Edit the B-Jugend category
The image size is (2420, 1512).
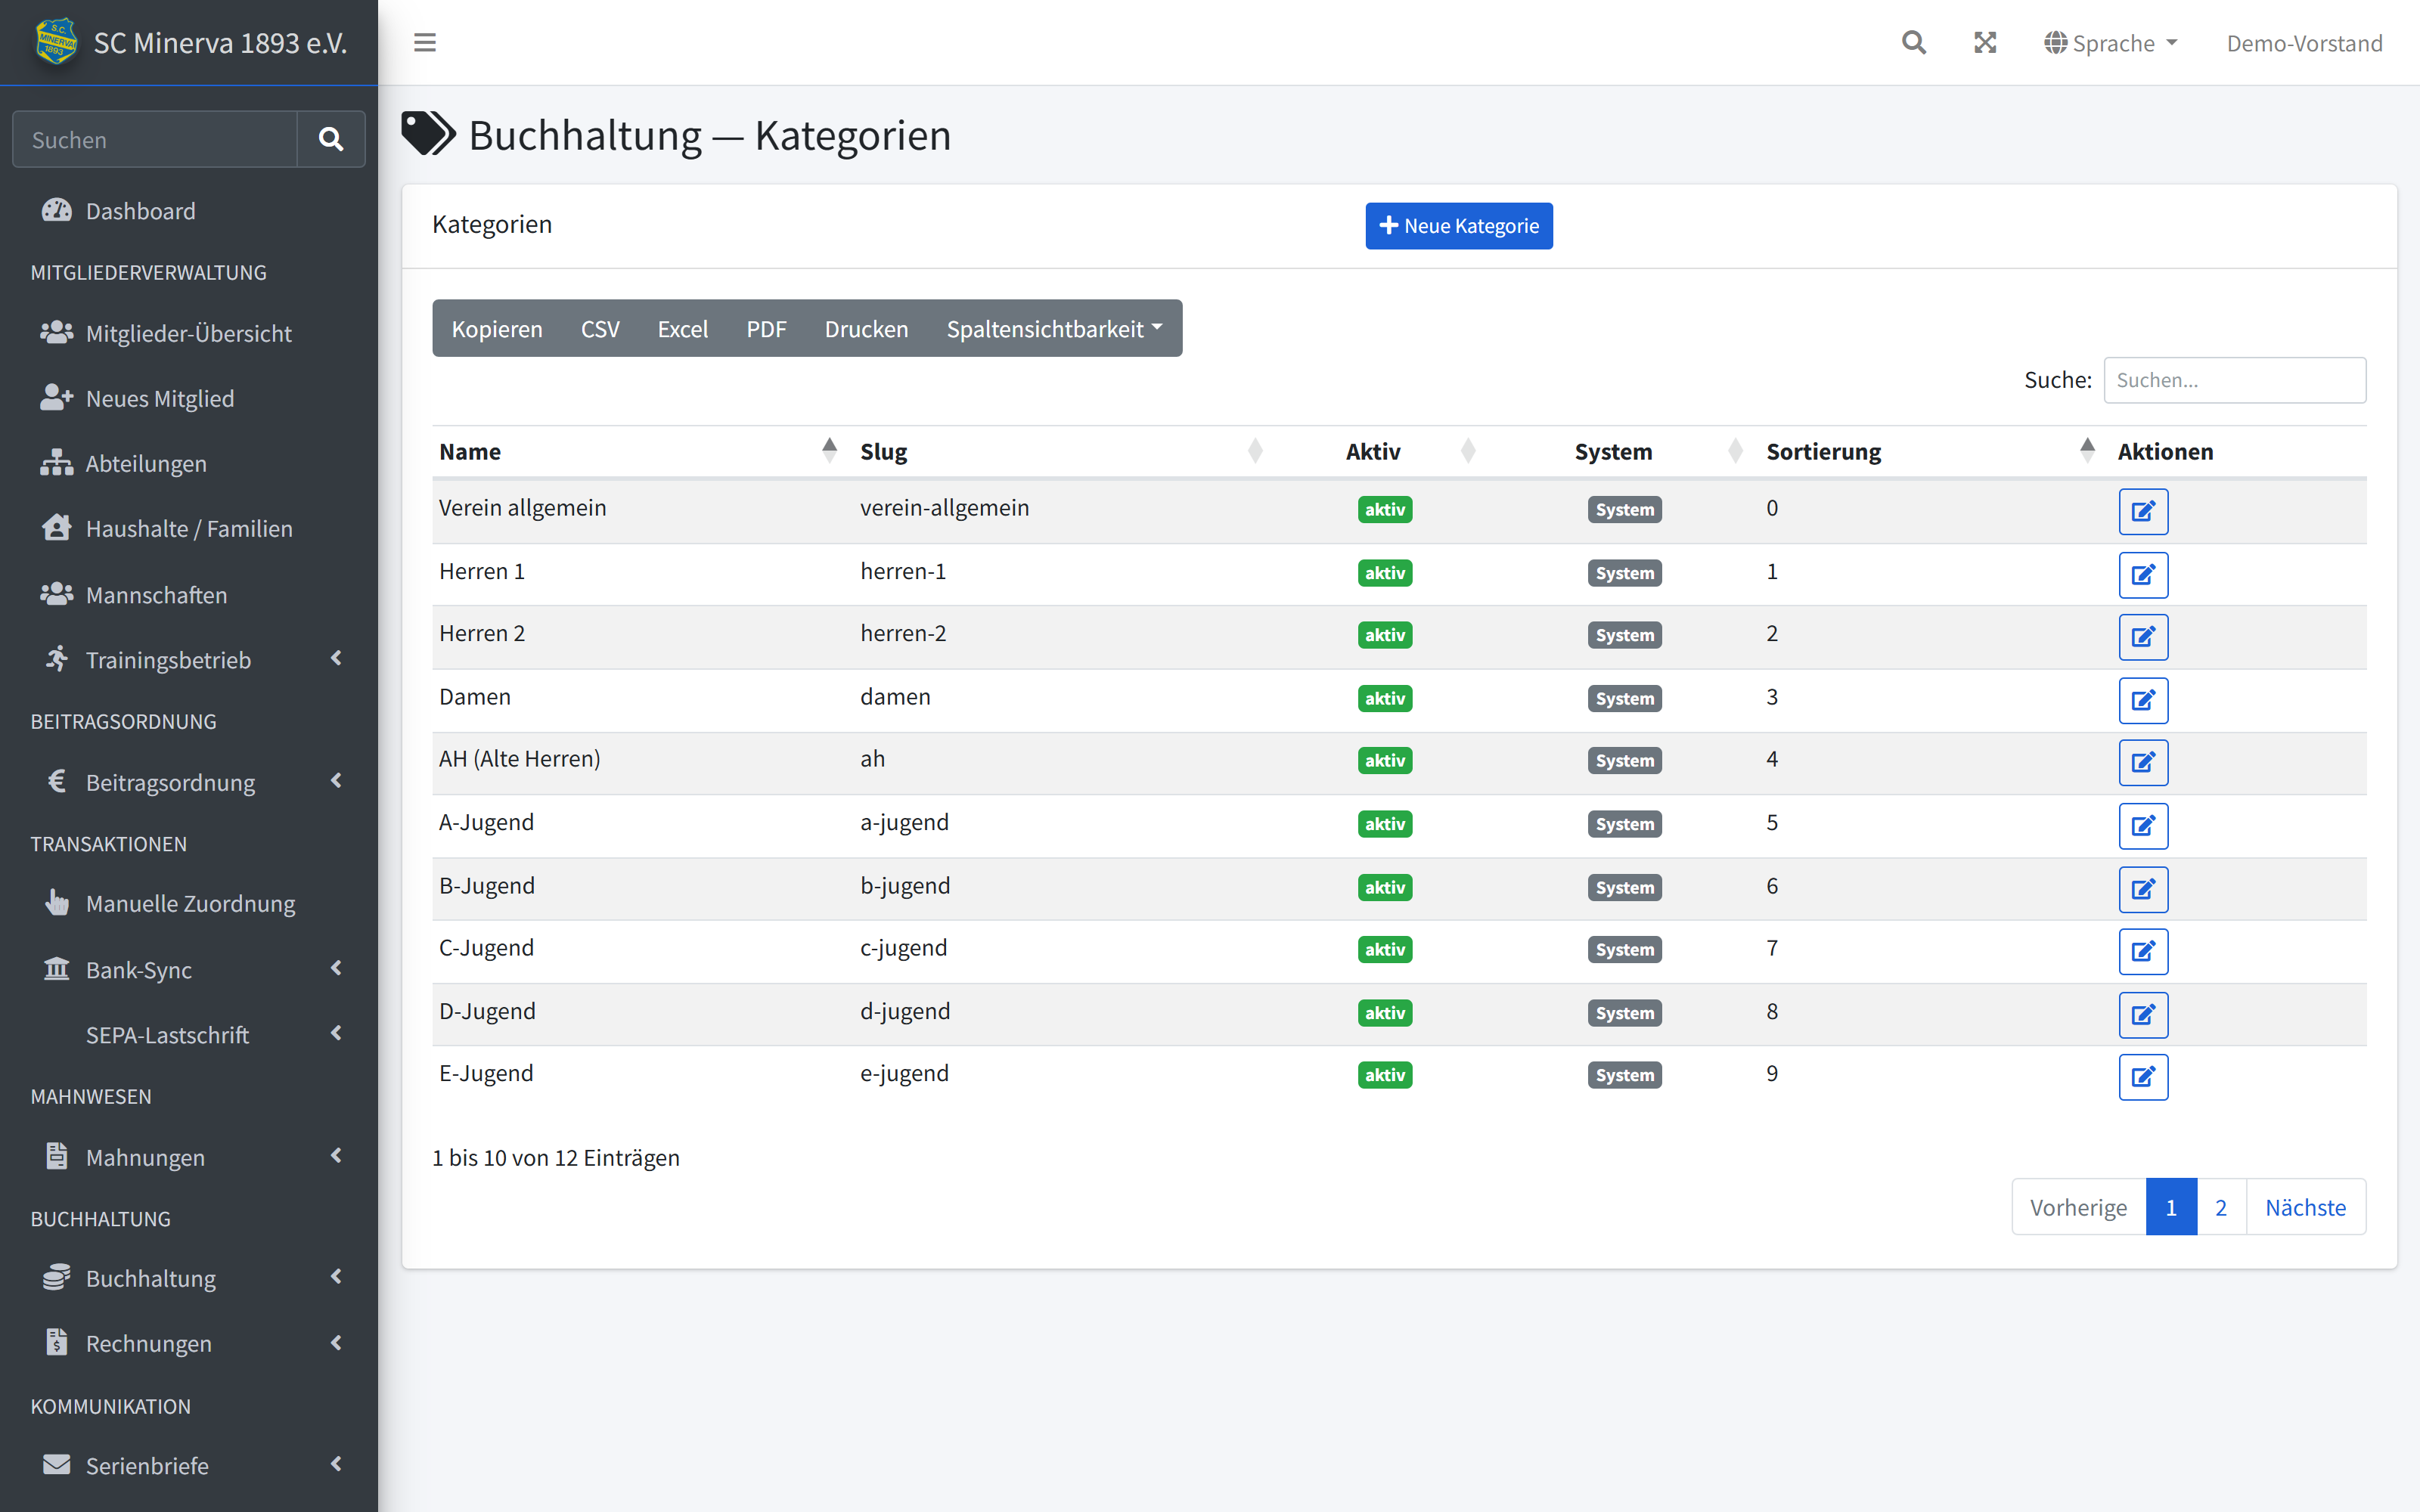pyautogui.click(x=2143, y=889)
